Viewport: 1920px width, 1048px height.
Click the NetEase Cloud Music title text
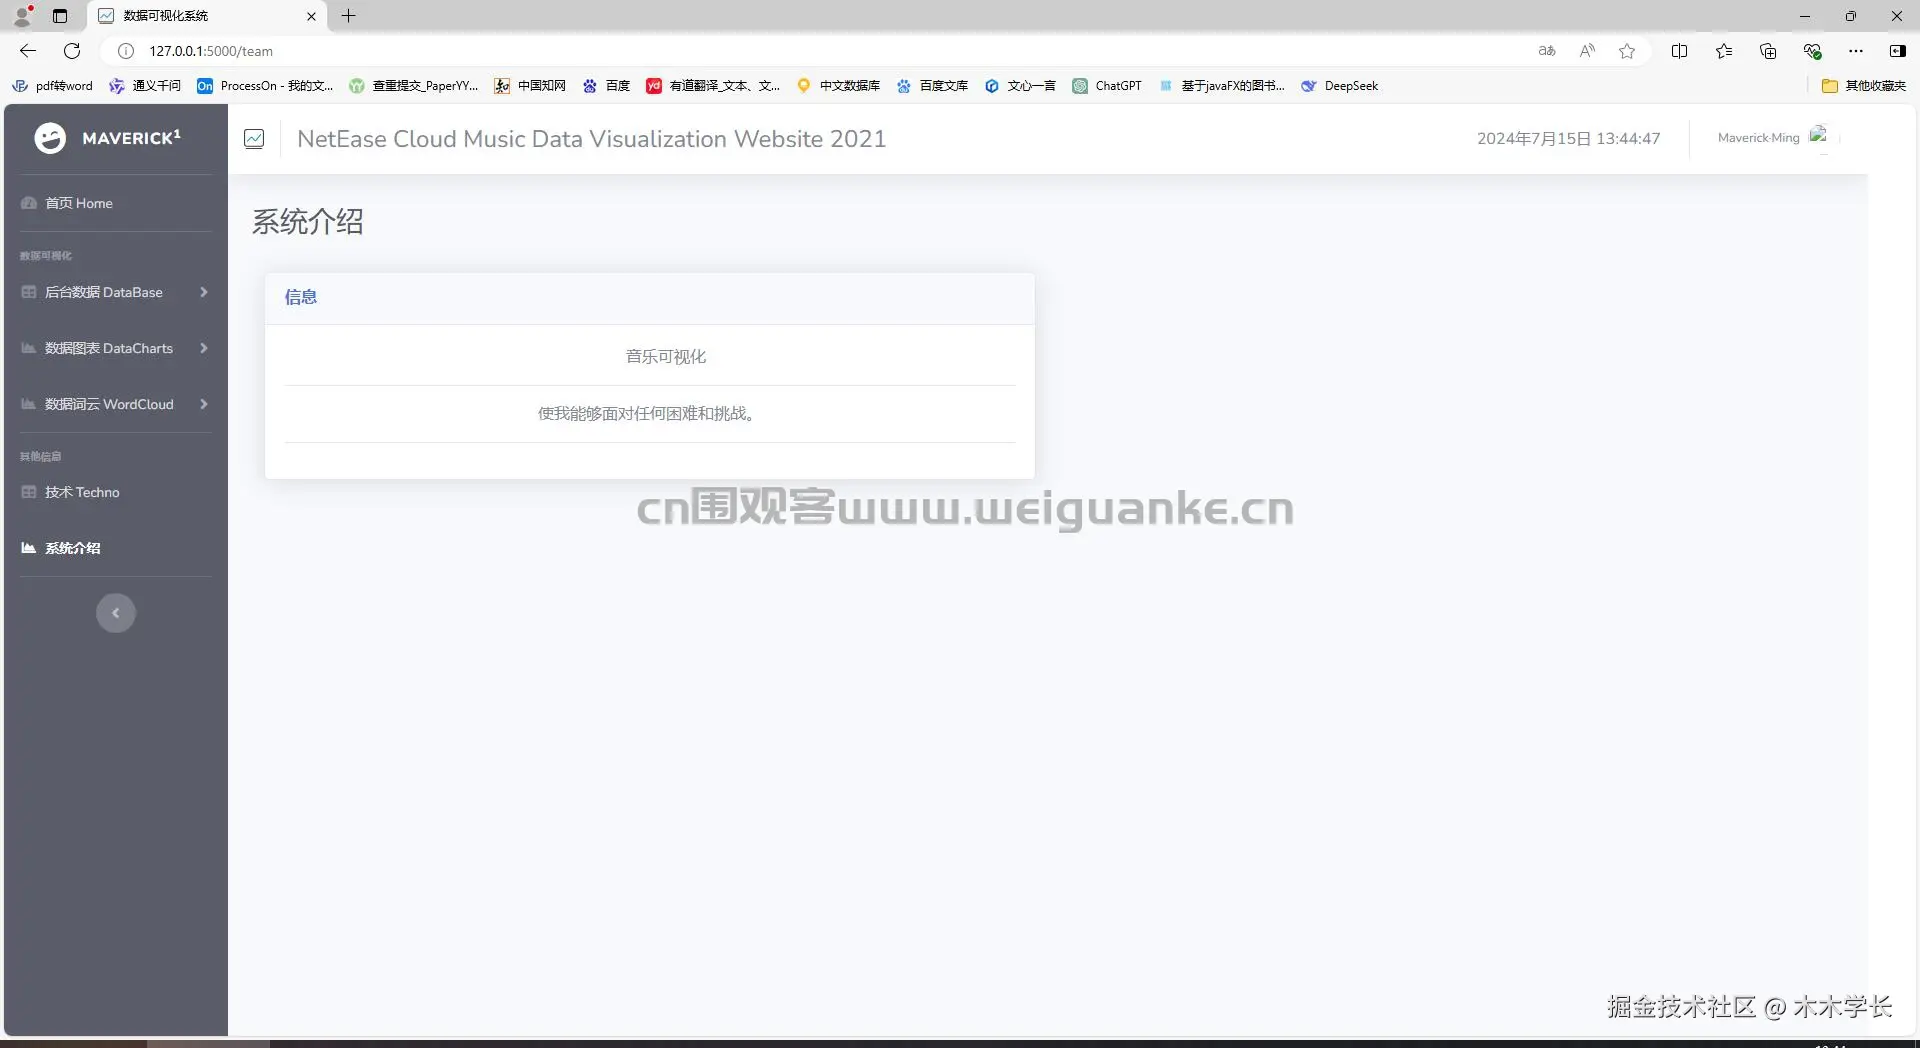pos(592,139)
